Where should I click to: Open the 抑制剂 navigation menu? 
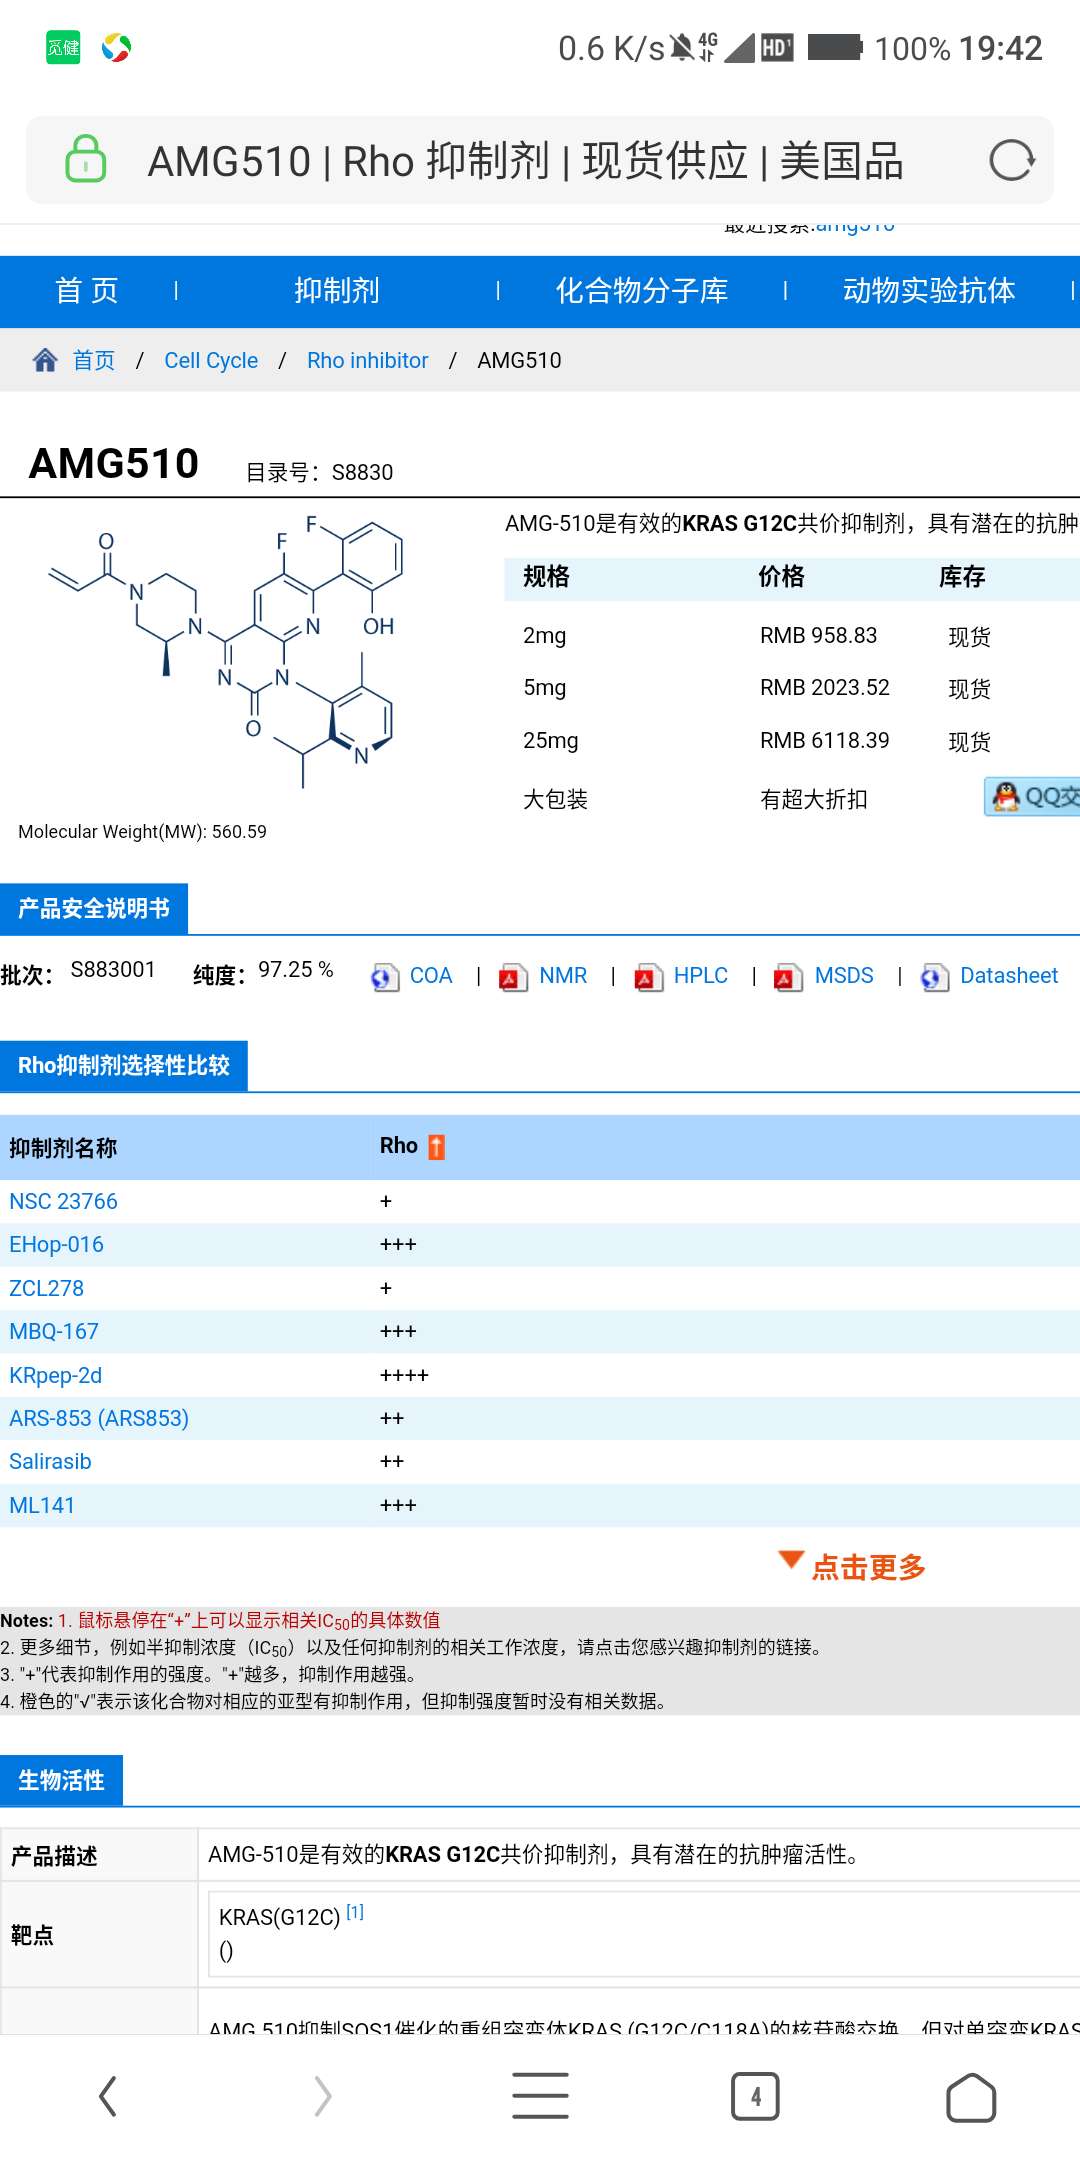coord(337,291)
